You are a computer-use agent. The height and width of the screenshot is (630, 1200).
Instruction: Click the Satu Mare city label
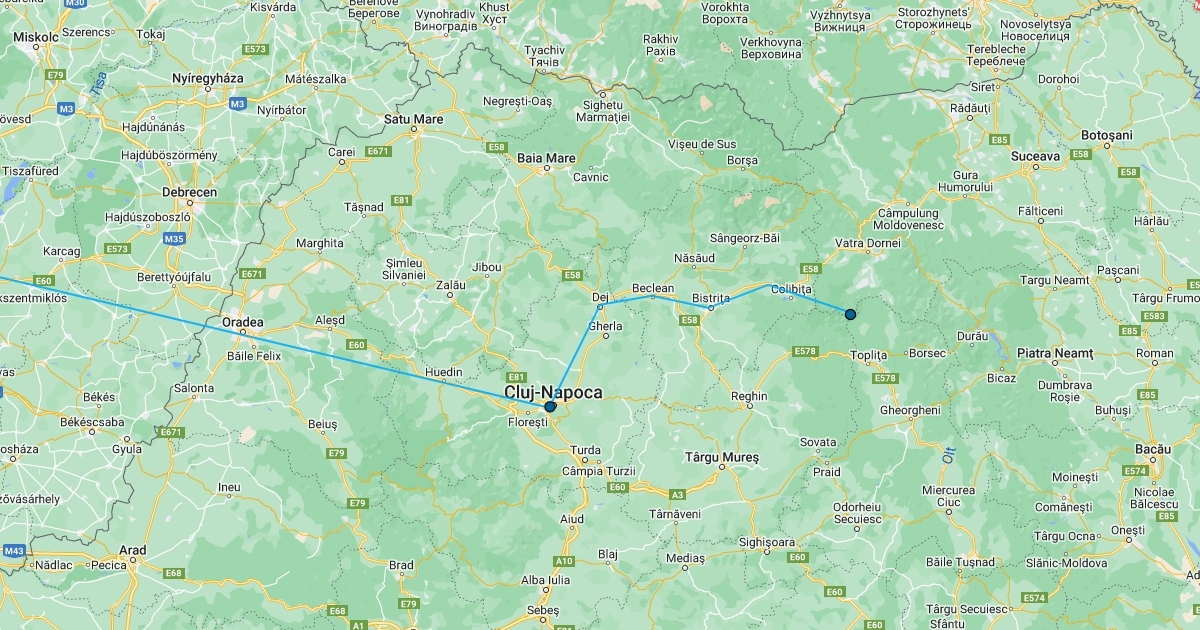(414, 119)
